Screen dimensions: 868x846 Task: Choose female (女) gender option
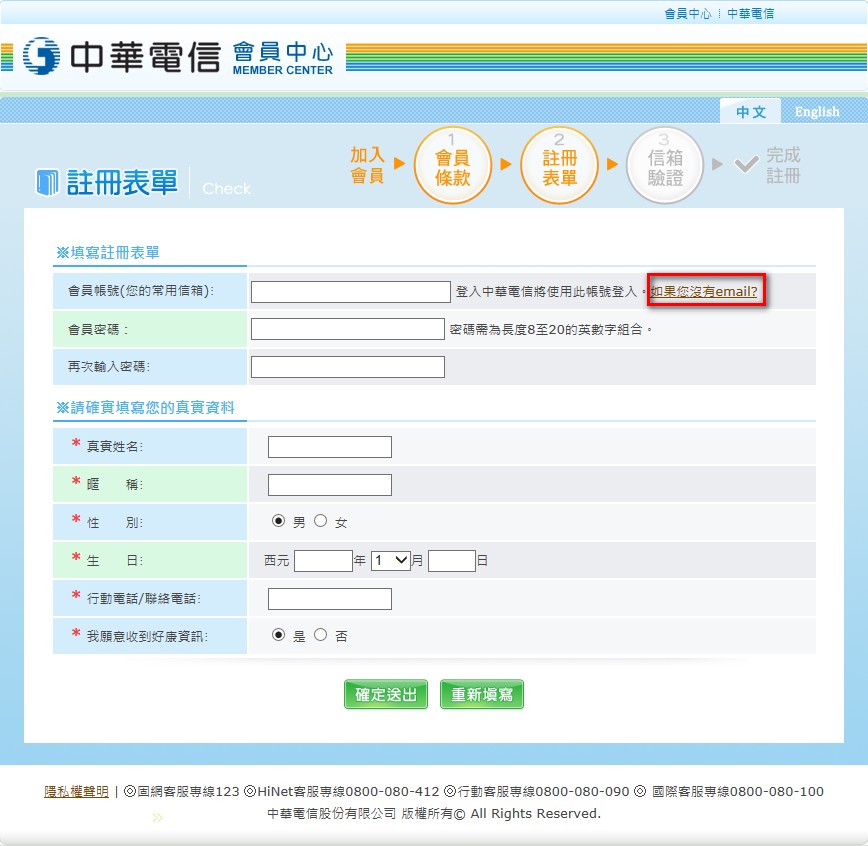[321, 521]
